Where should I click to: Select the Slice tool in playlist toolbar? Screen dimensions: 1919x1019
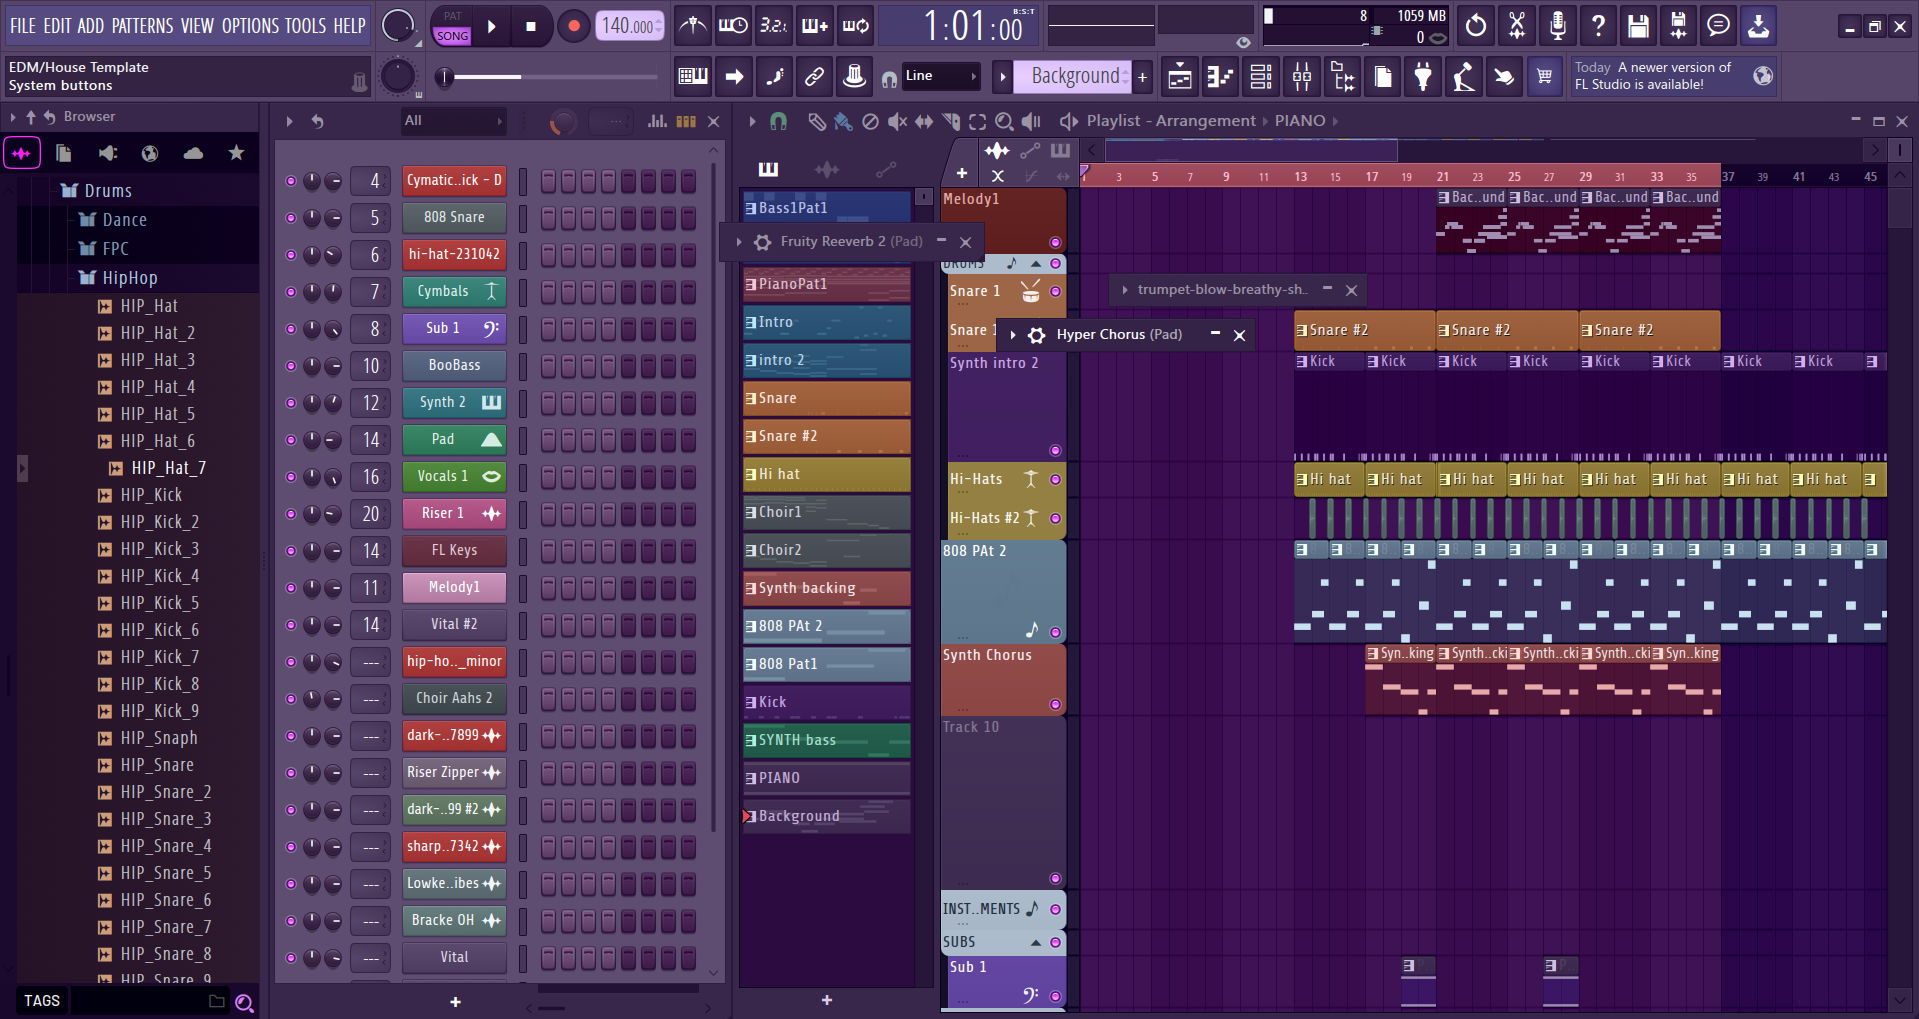[951, 121]
